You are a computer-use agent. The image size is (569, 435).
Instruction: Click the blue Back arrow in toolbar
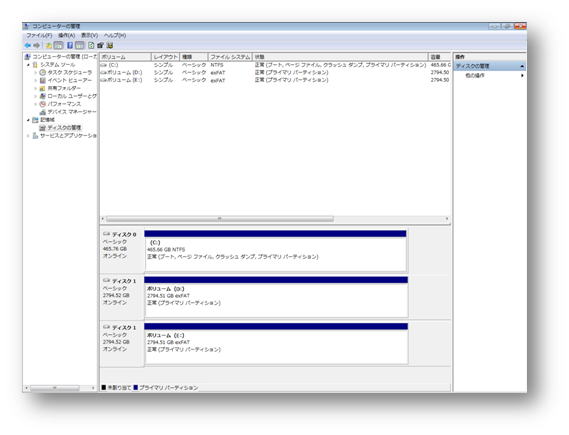(x=28, y=45)
